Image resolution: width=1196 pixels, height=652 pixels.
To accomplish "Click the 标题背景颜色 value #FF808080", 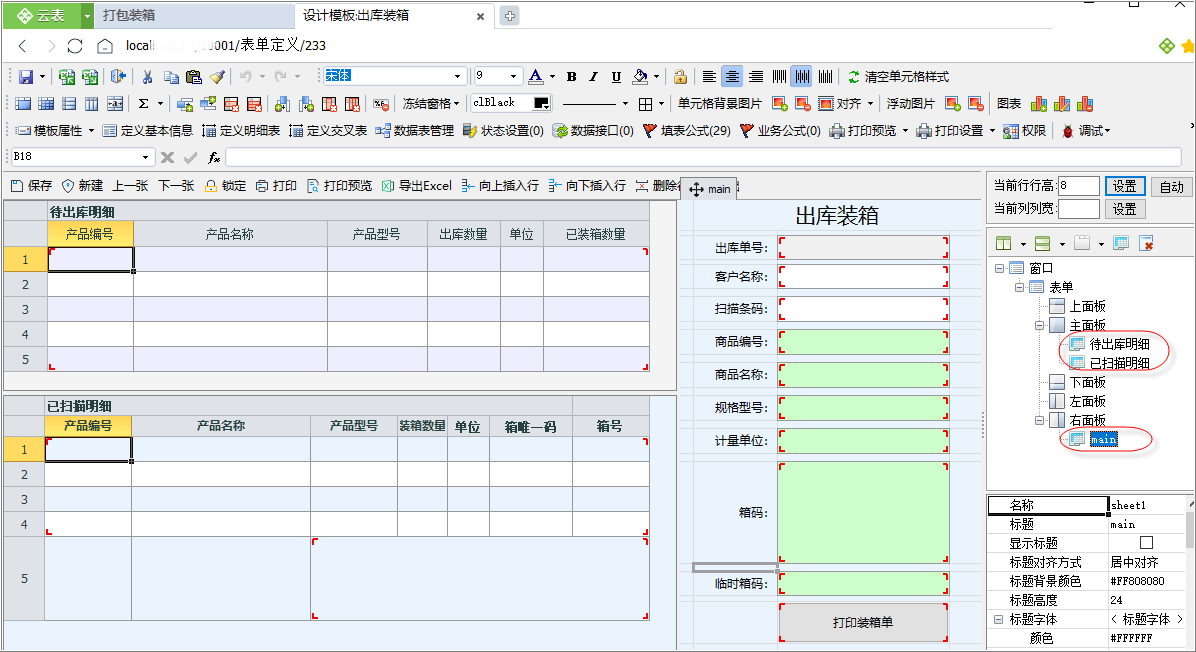I will pos(1137,580).
